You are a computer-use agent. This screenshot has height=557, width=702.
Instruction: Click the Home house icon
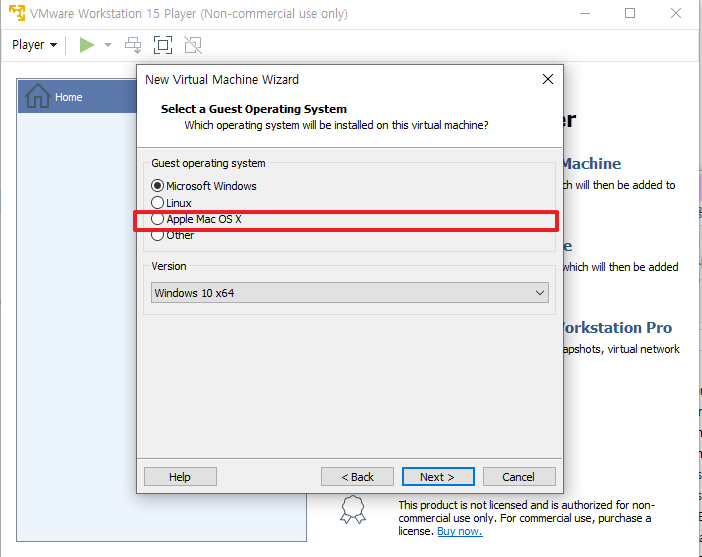(x=38, y=96)
